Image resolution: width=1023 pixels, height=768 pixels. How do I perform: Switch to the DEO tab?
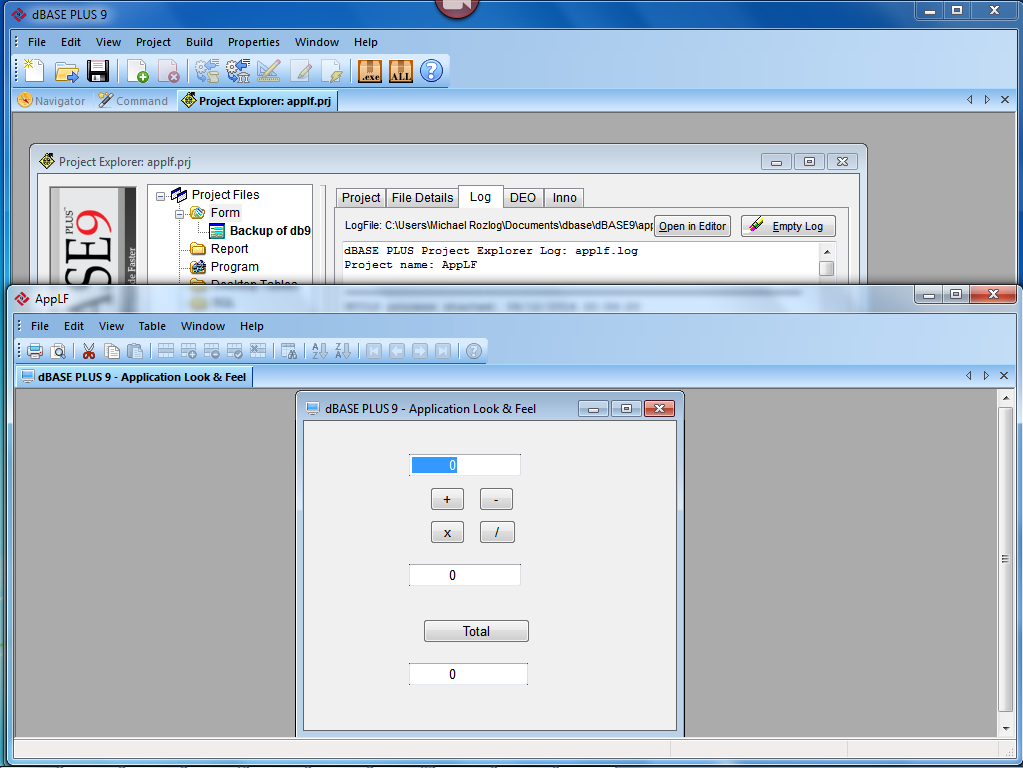523,198
